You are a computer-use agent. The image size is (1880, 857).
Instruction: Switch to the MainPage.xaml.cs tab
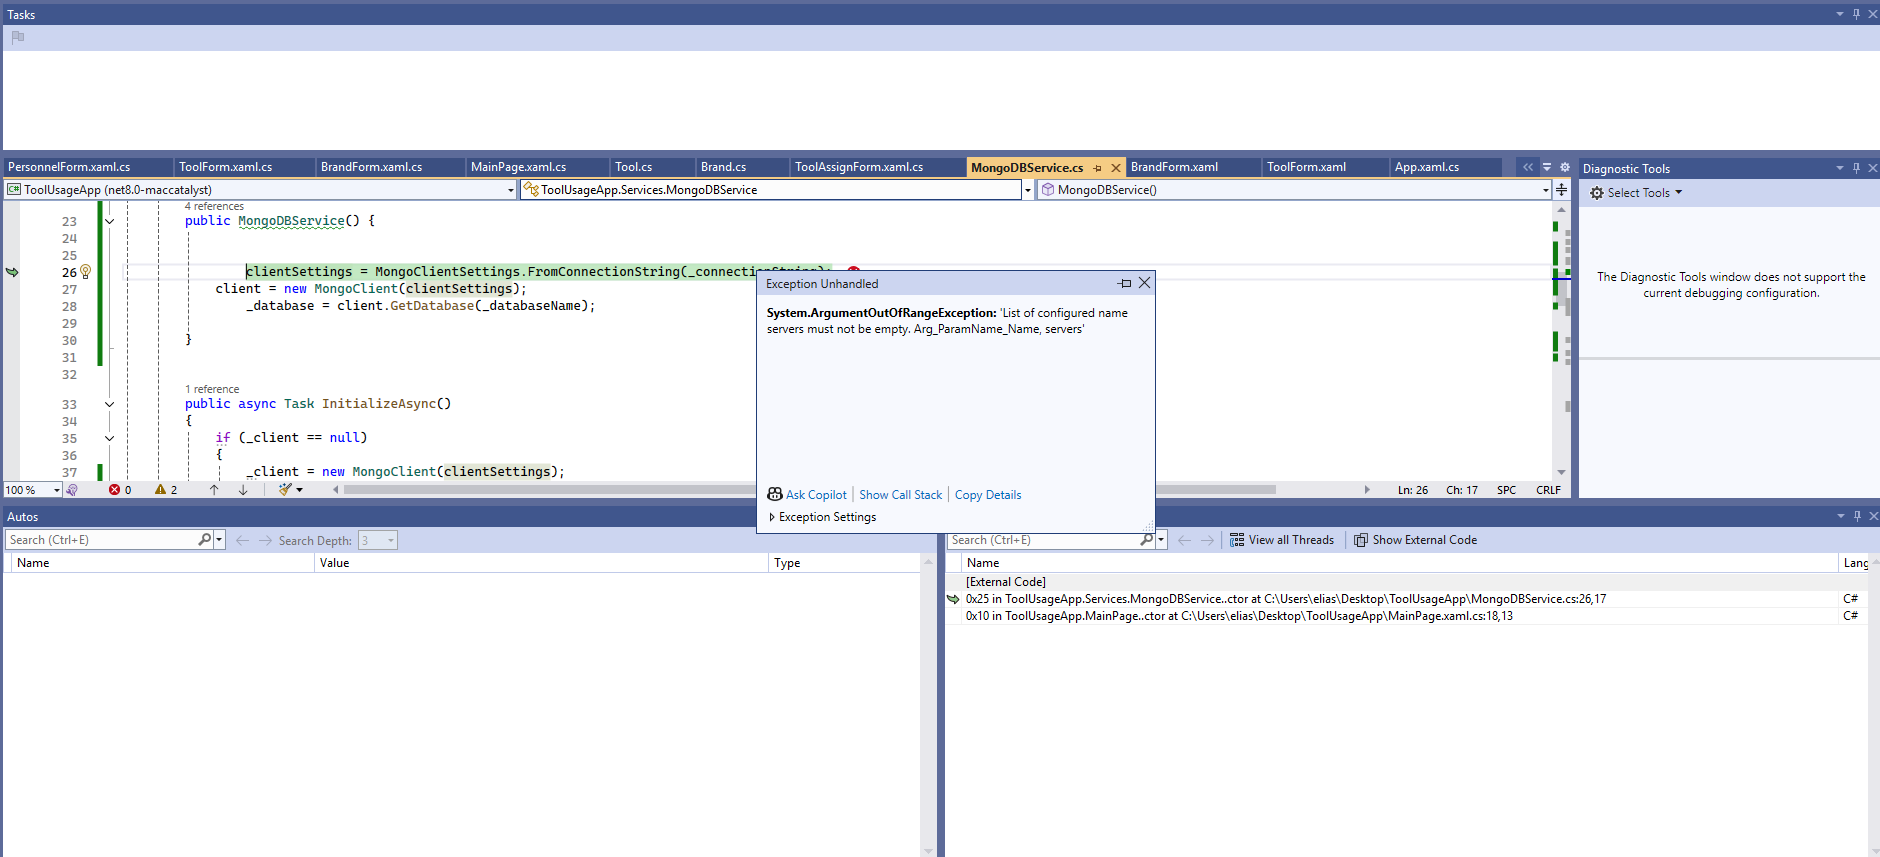pos(518,167)
